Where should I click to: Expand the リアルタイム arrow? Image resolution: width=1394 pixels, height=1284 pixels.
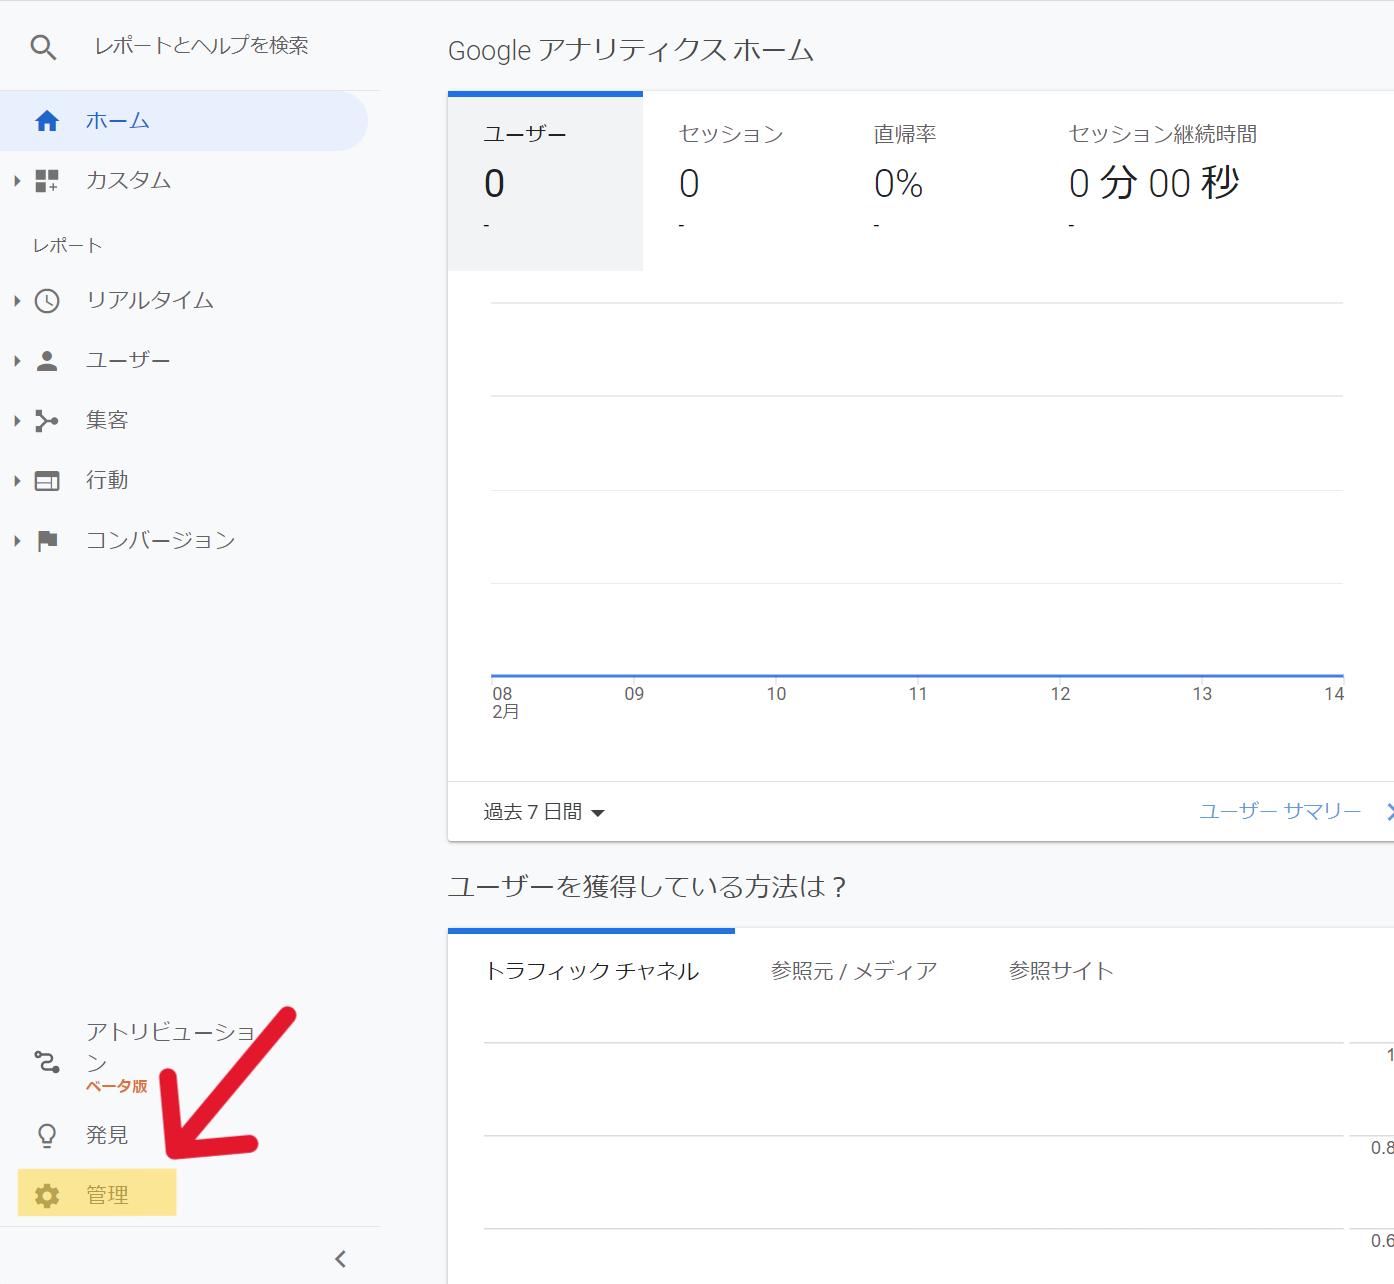[17, 301]
